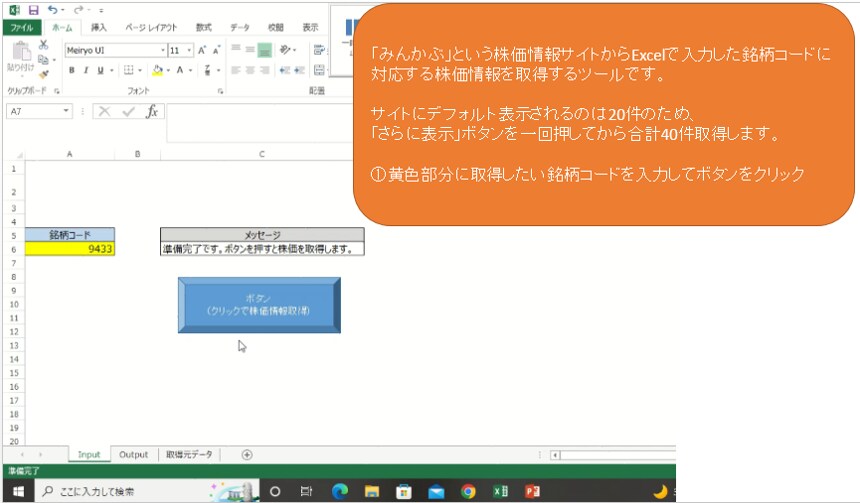Select the message cell 準備完了です
860x503 pixels.
262,249
